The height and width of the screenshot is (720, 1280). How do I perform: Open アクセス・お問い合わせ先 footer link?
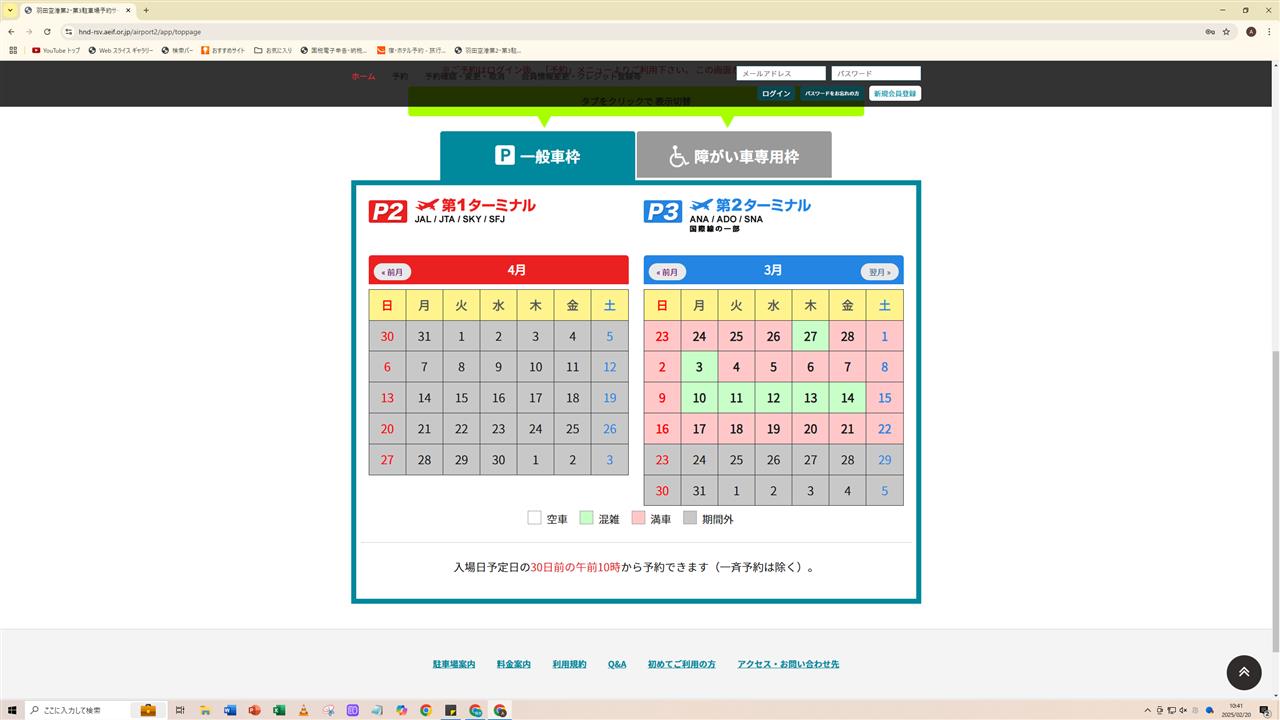pos(788,664)
